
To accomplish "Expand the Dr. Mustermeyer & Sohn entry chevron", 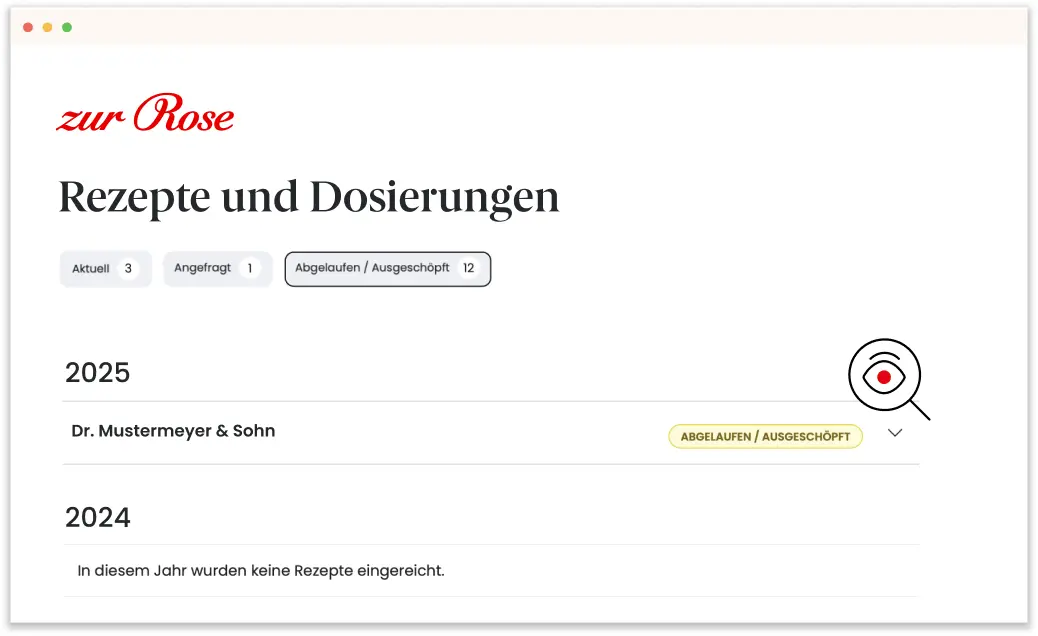I will coord(895,433).
